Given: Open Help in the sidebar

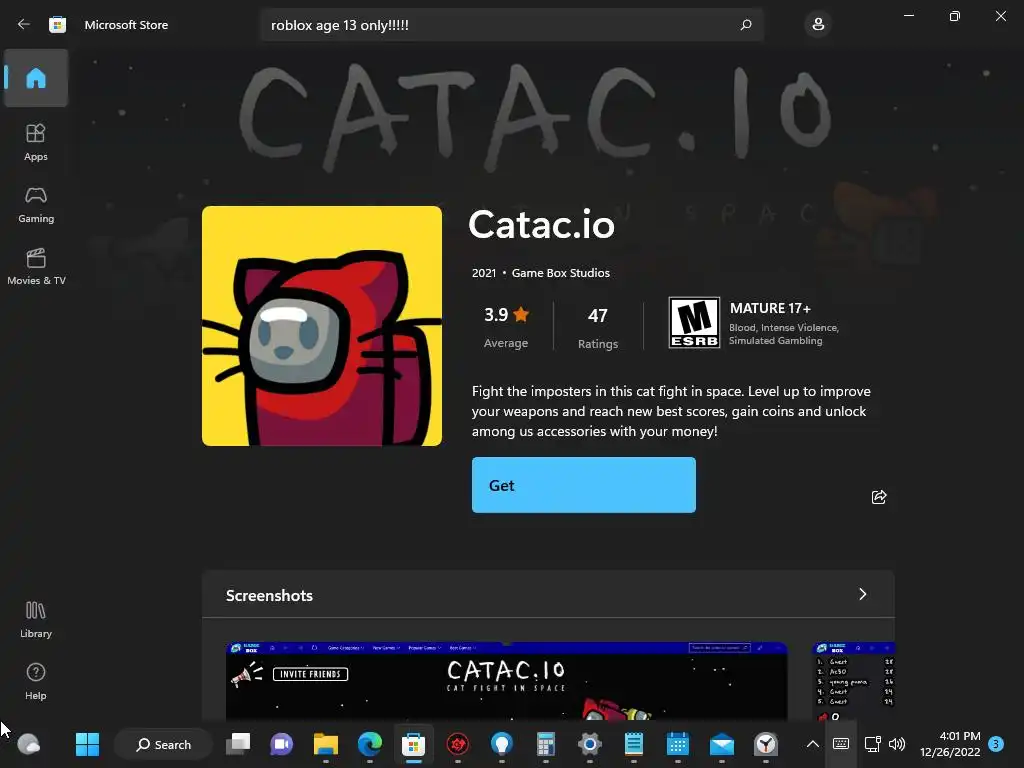Looking at the screenshot, I should pos(36,682).
